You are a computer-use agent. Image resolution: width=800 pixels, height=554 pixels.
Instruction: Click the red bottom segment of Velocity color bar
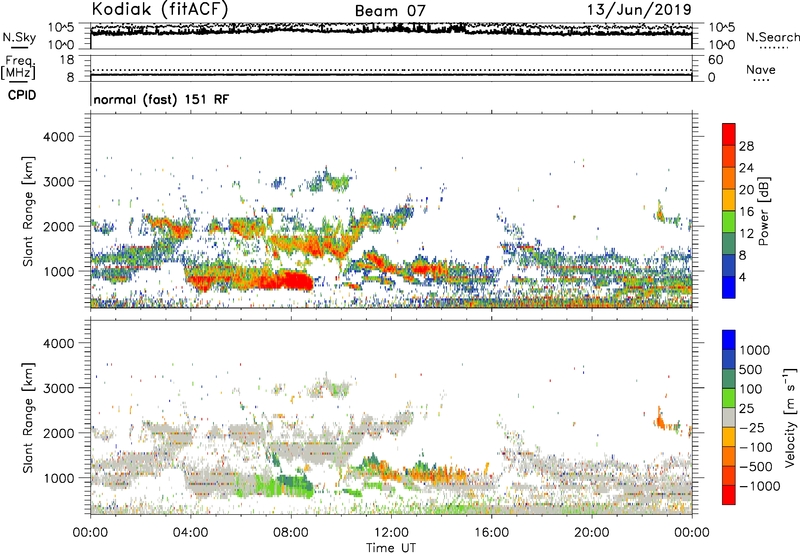point(729,495)
